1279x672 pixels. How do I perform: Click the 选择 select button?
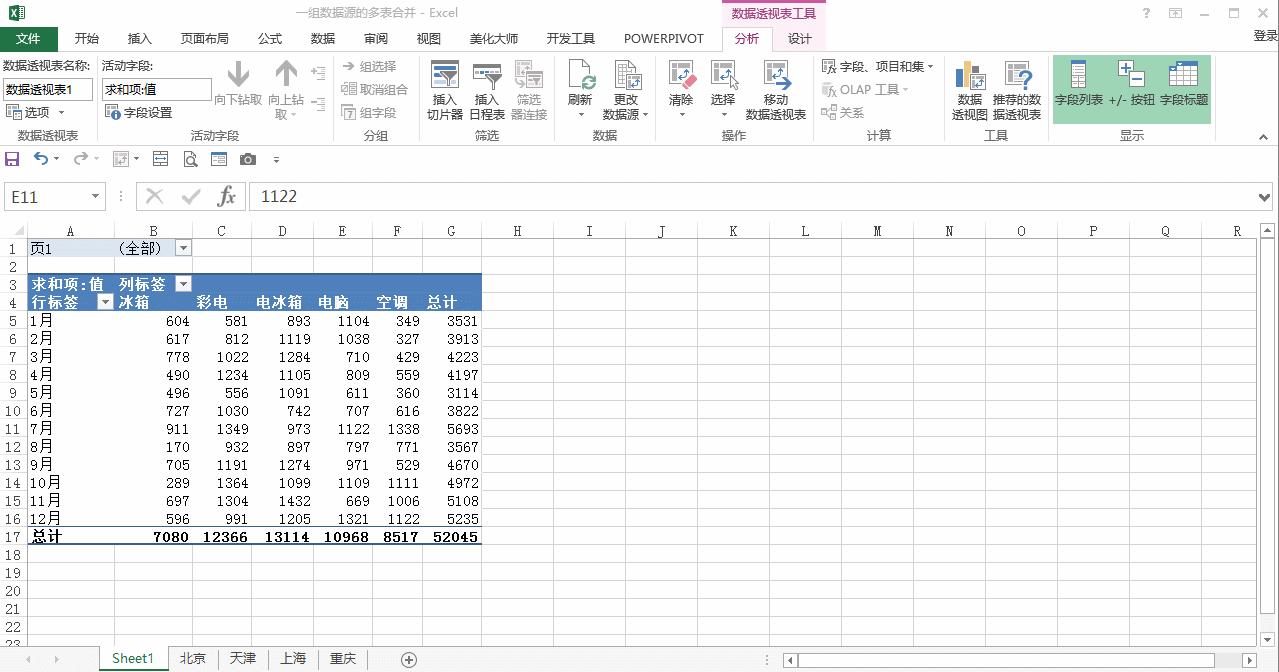tap(723, 90)
